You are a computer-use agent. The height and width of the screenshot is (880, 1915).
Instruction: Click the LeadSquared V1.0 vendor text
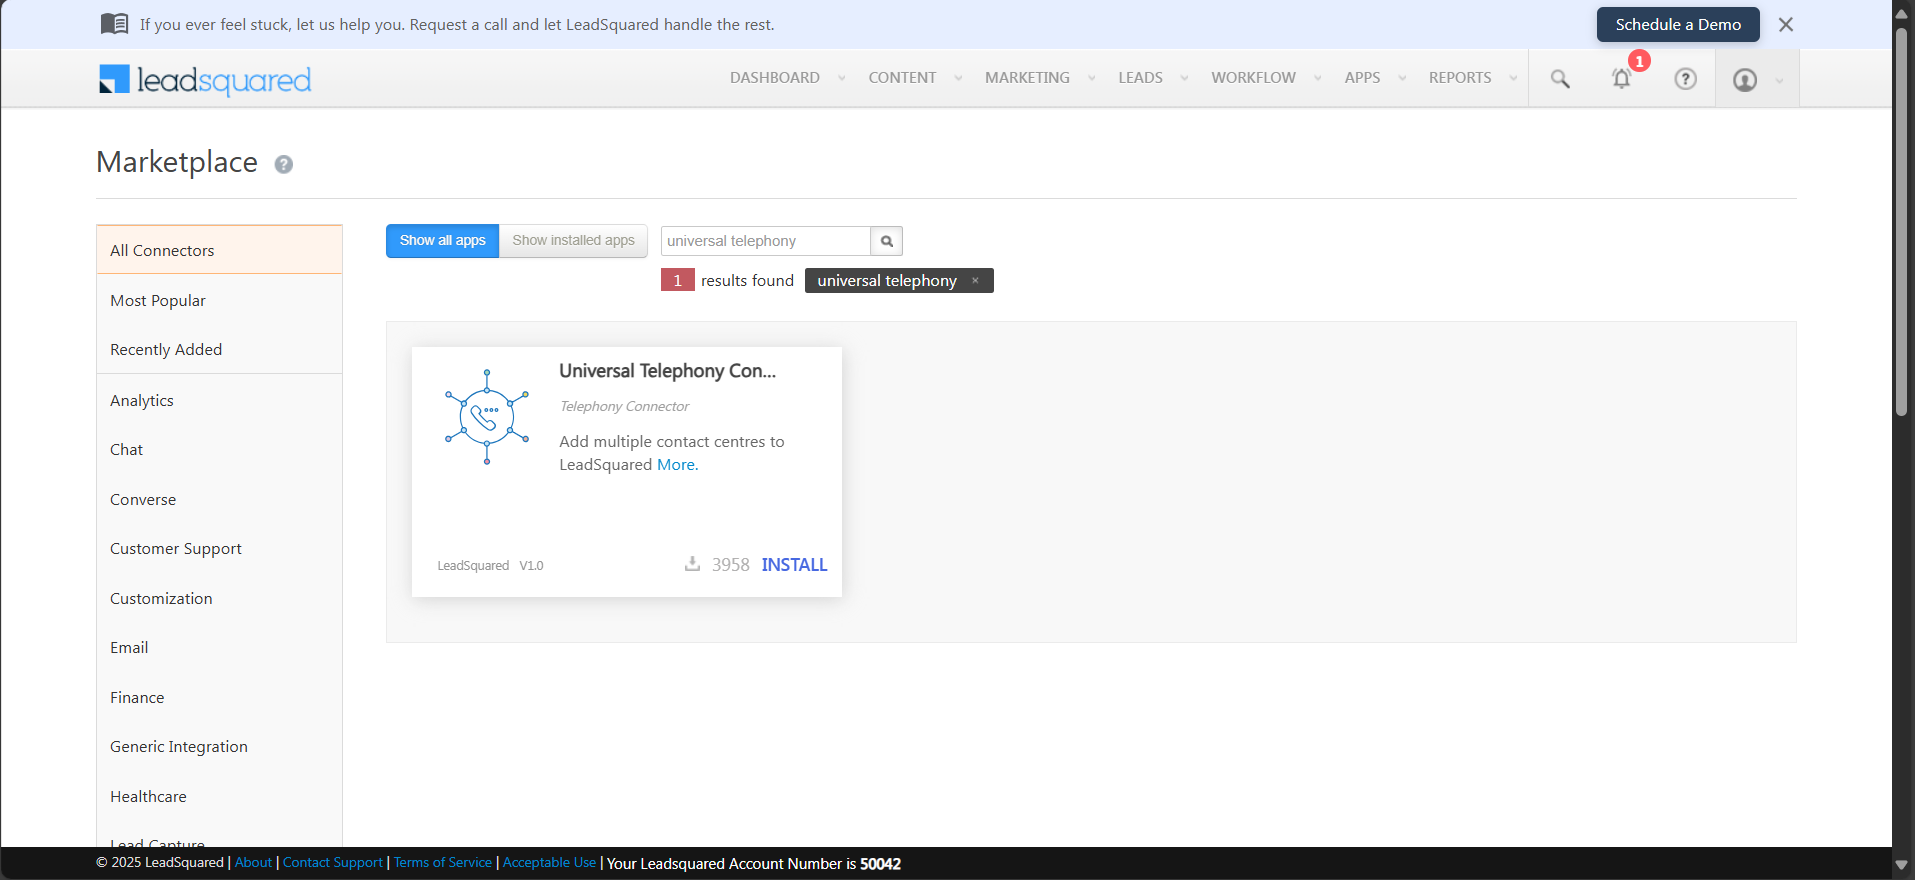pyautogui.click(x=490, y=566)
